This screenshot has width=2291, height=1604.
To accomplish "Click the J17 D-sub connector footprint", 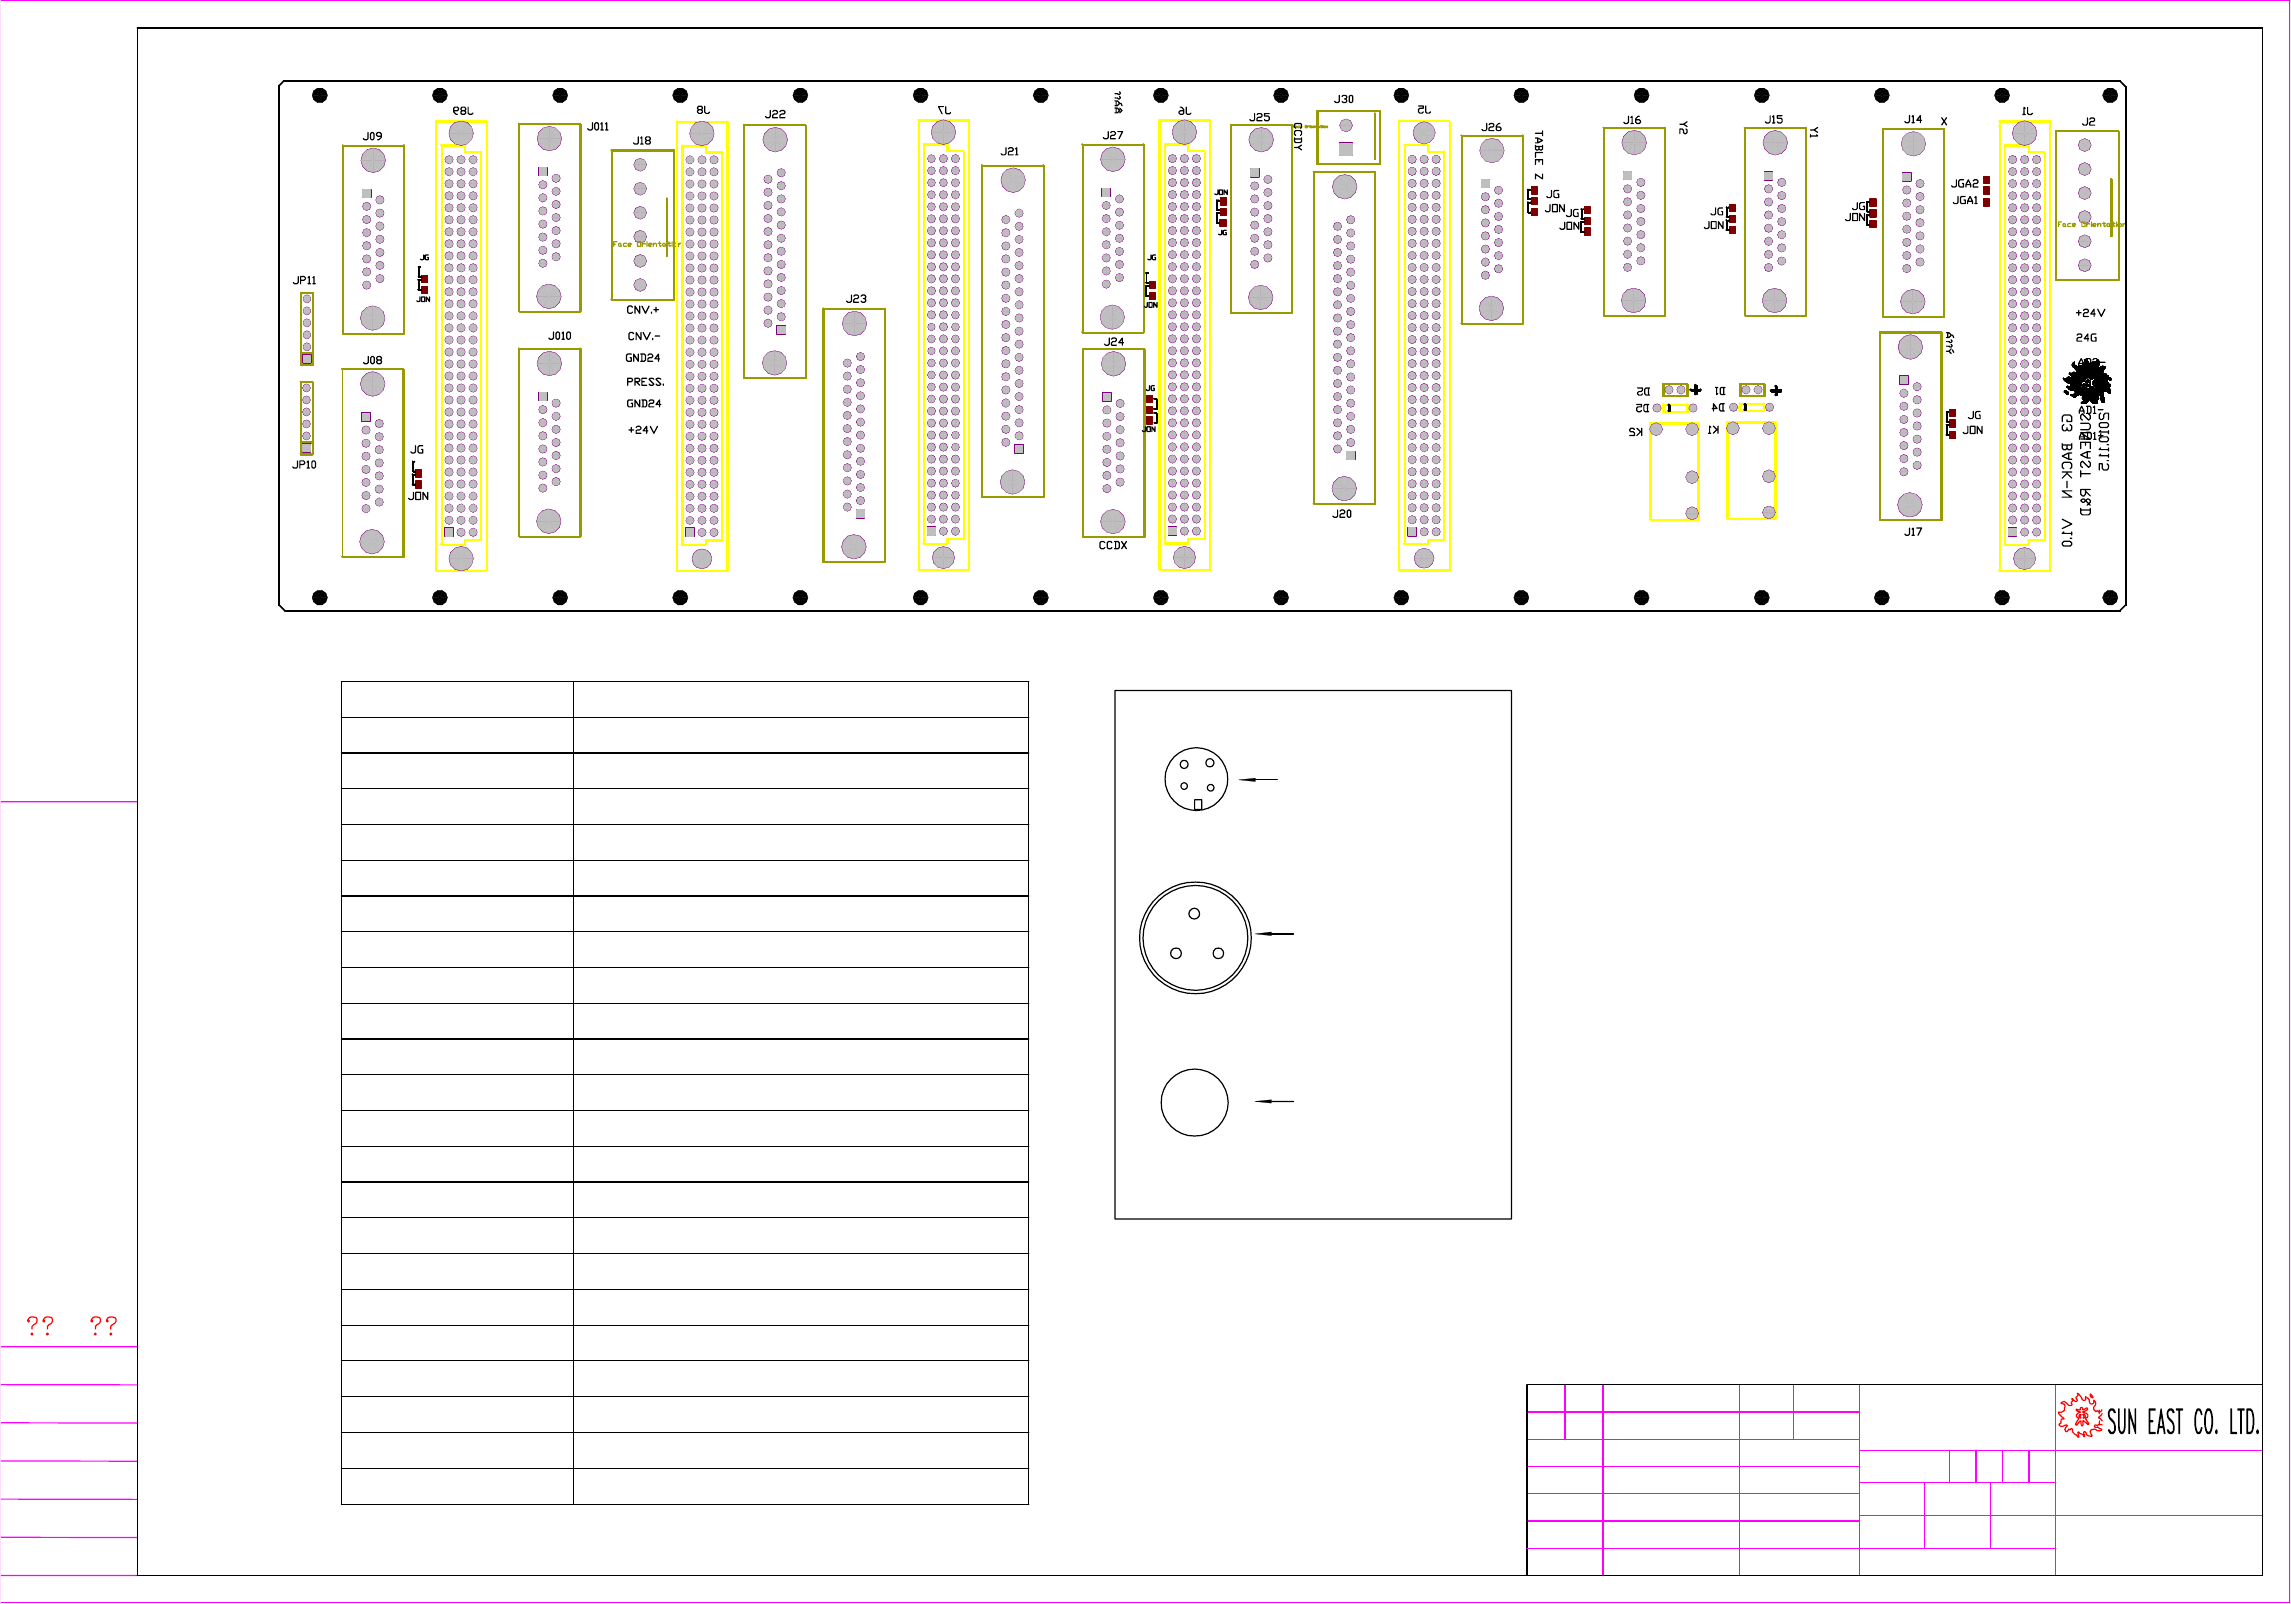I will (x=1910, y=426).
